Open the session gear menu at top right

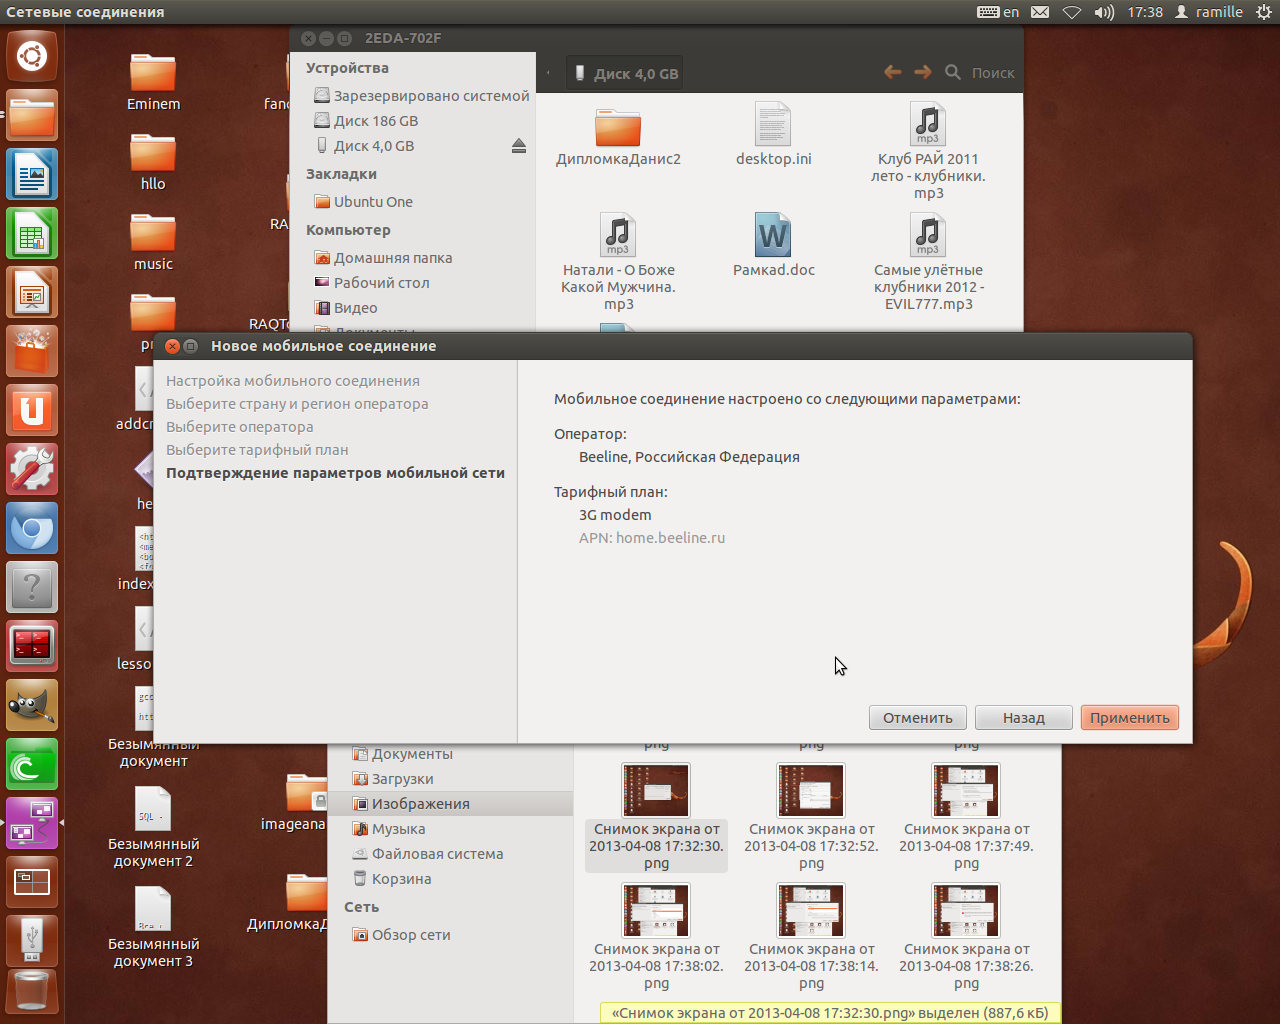[1262, 11]
